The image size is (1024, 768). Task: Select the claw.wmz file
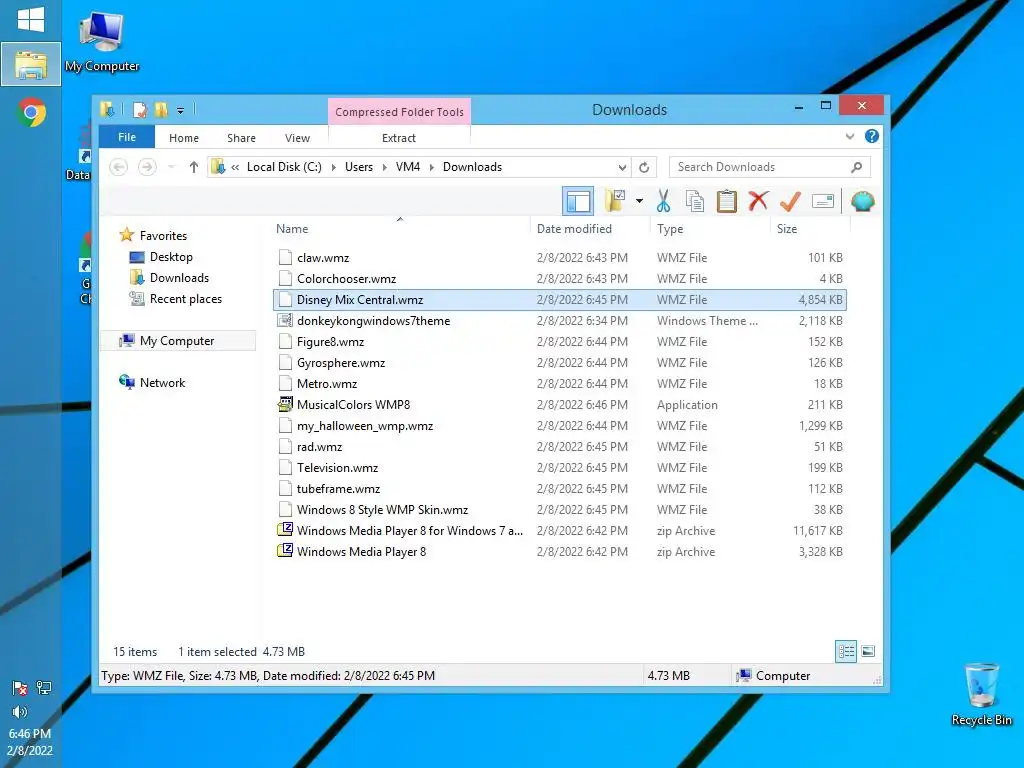click(x=560, y=257)
